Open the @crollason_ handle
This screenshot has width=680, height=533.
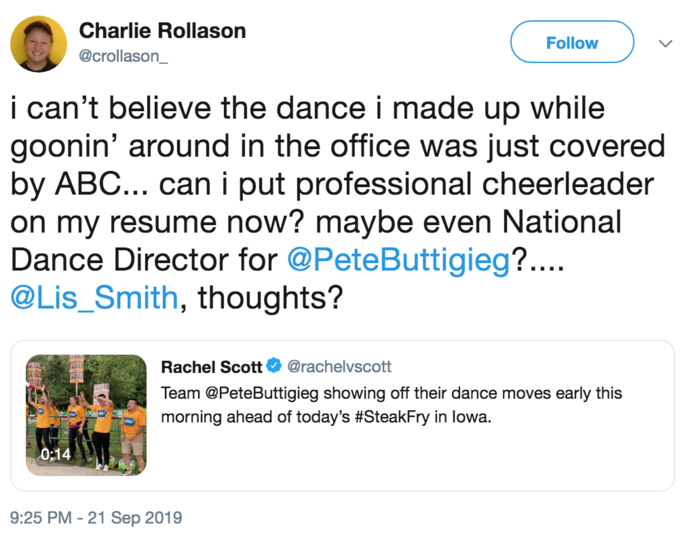(x=123, y=56)
